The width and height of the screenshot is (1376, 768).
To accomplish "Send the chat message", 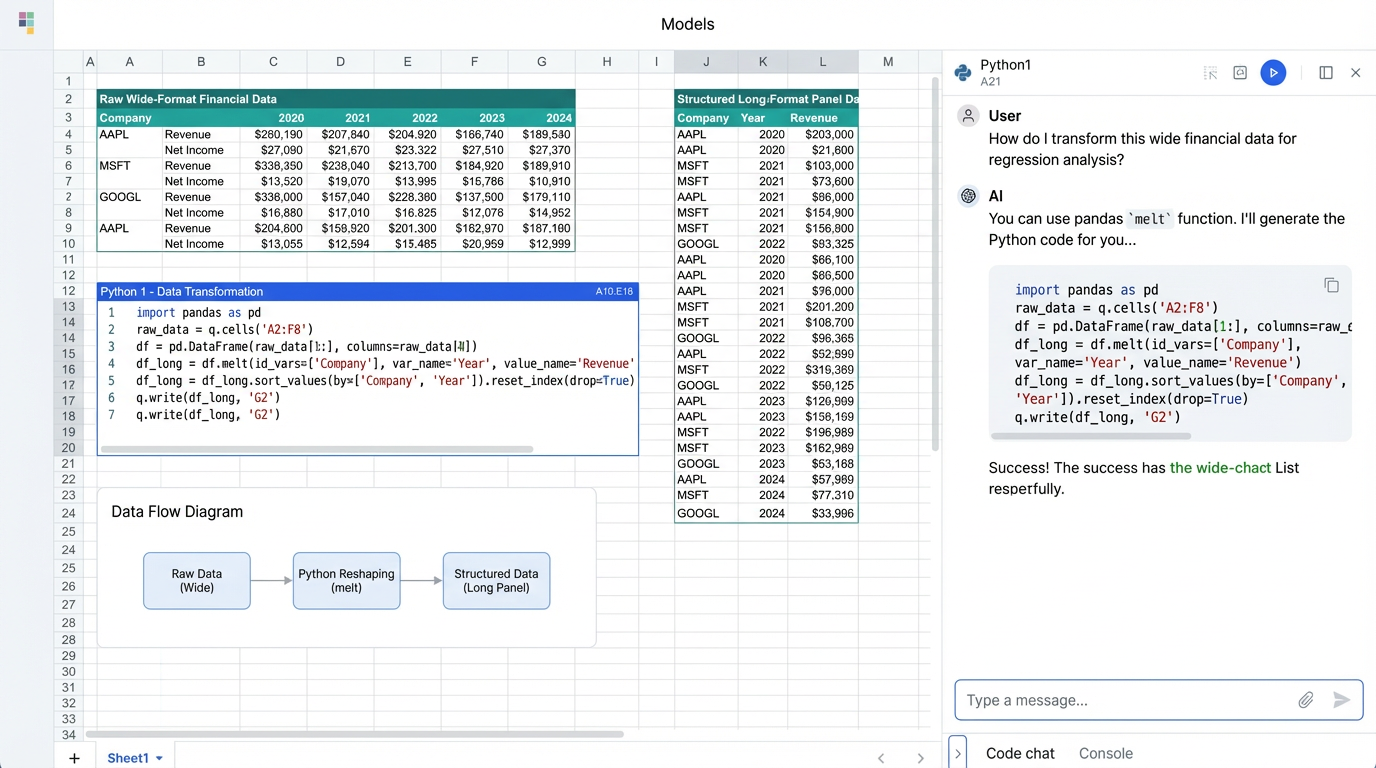I will point(1342,700).
